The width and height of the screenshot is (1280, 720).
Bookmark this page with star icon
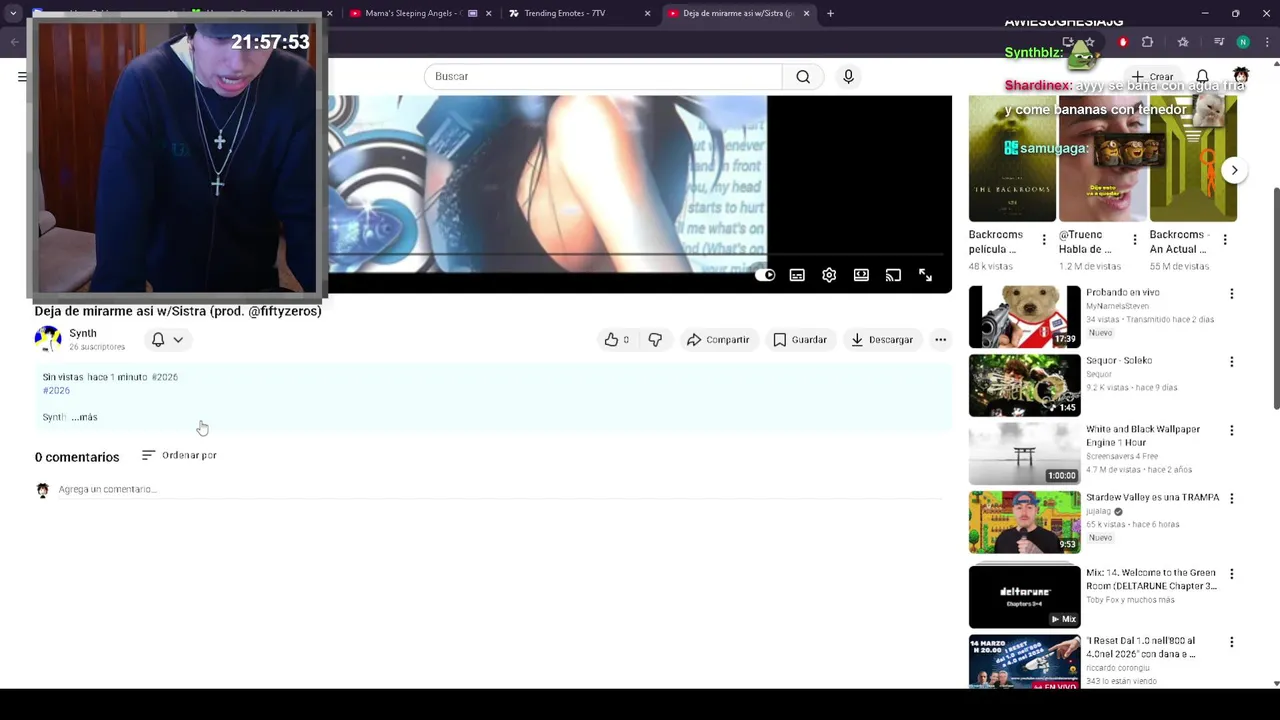(1089, 42)
